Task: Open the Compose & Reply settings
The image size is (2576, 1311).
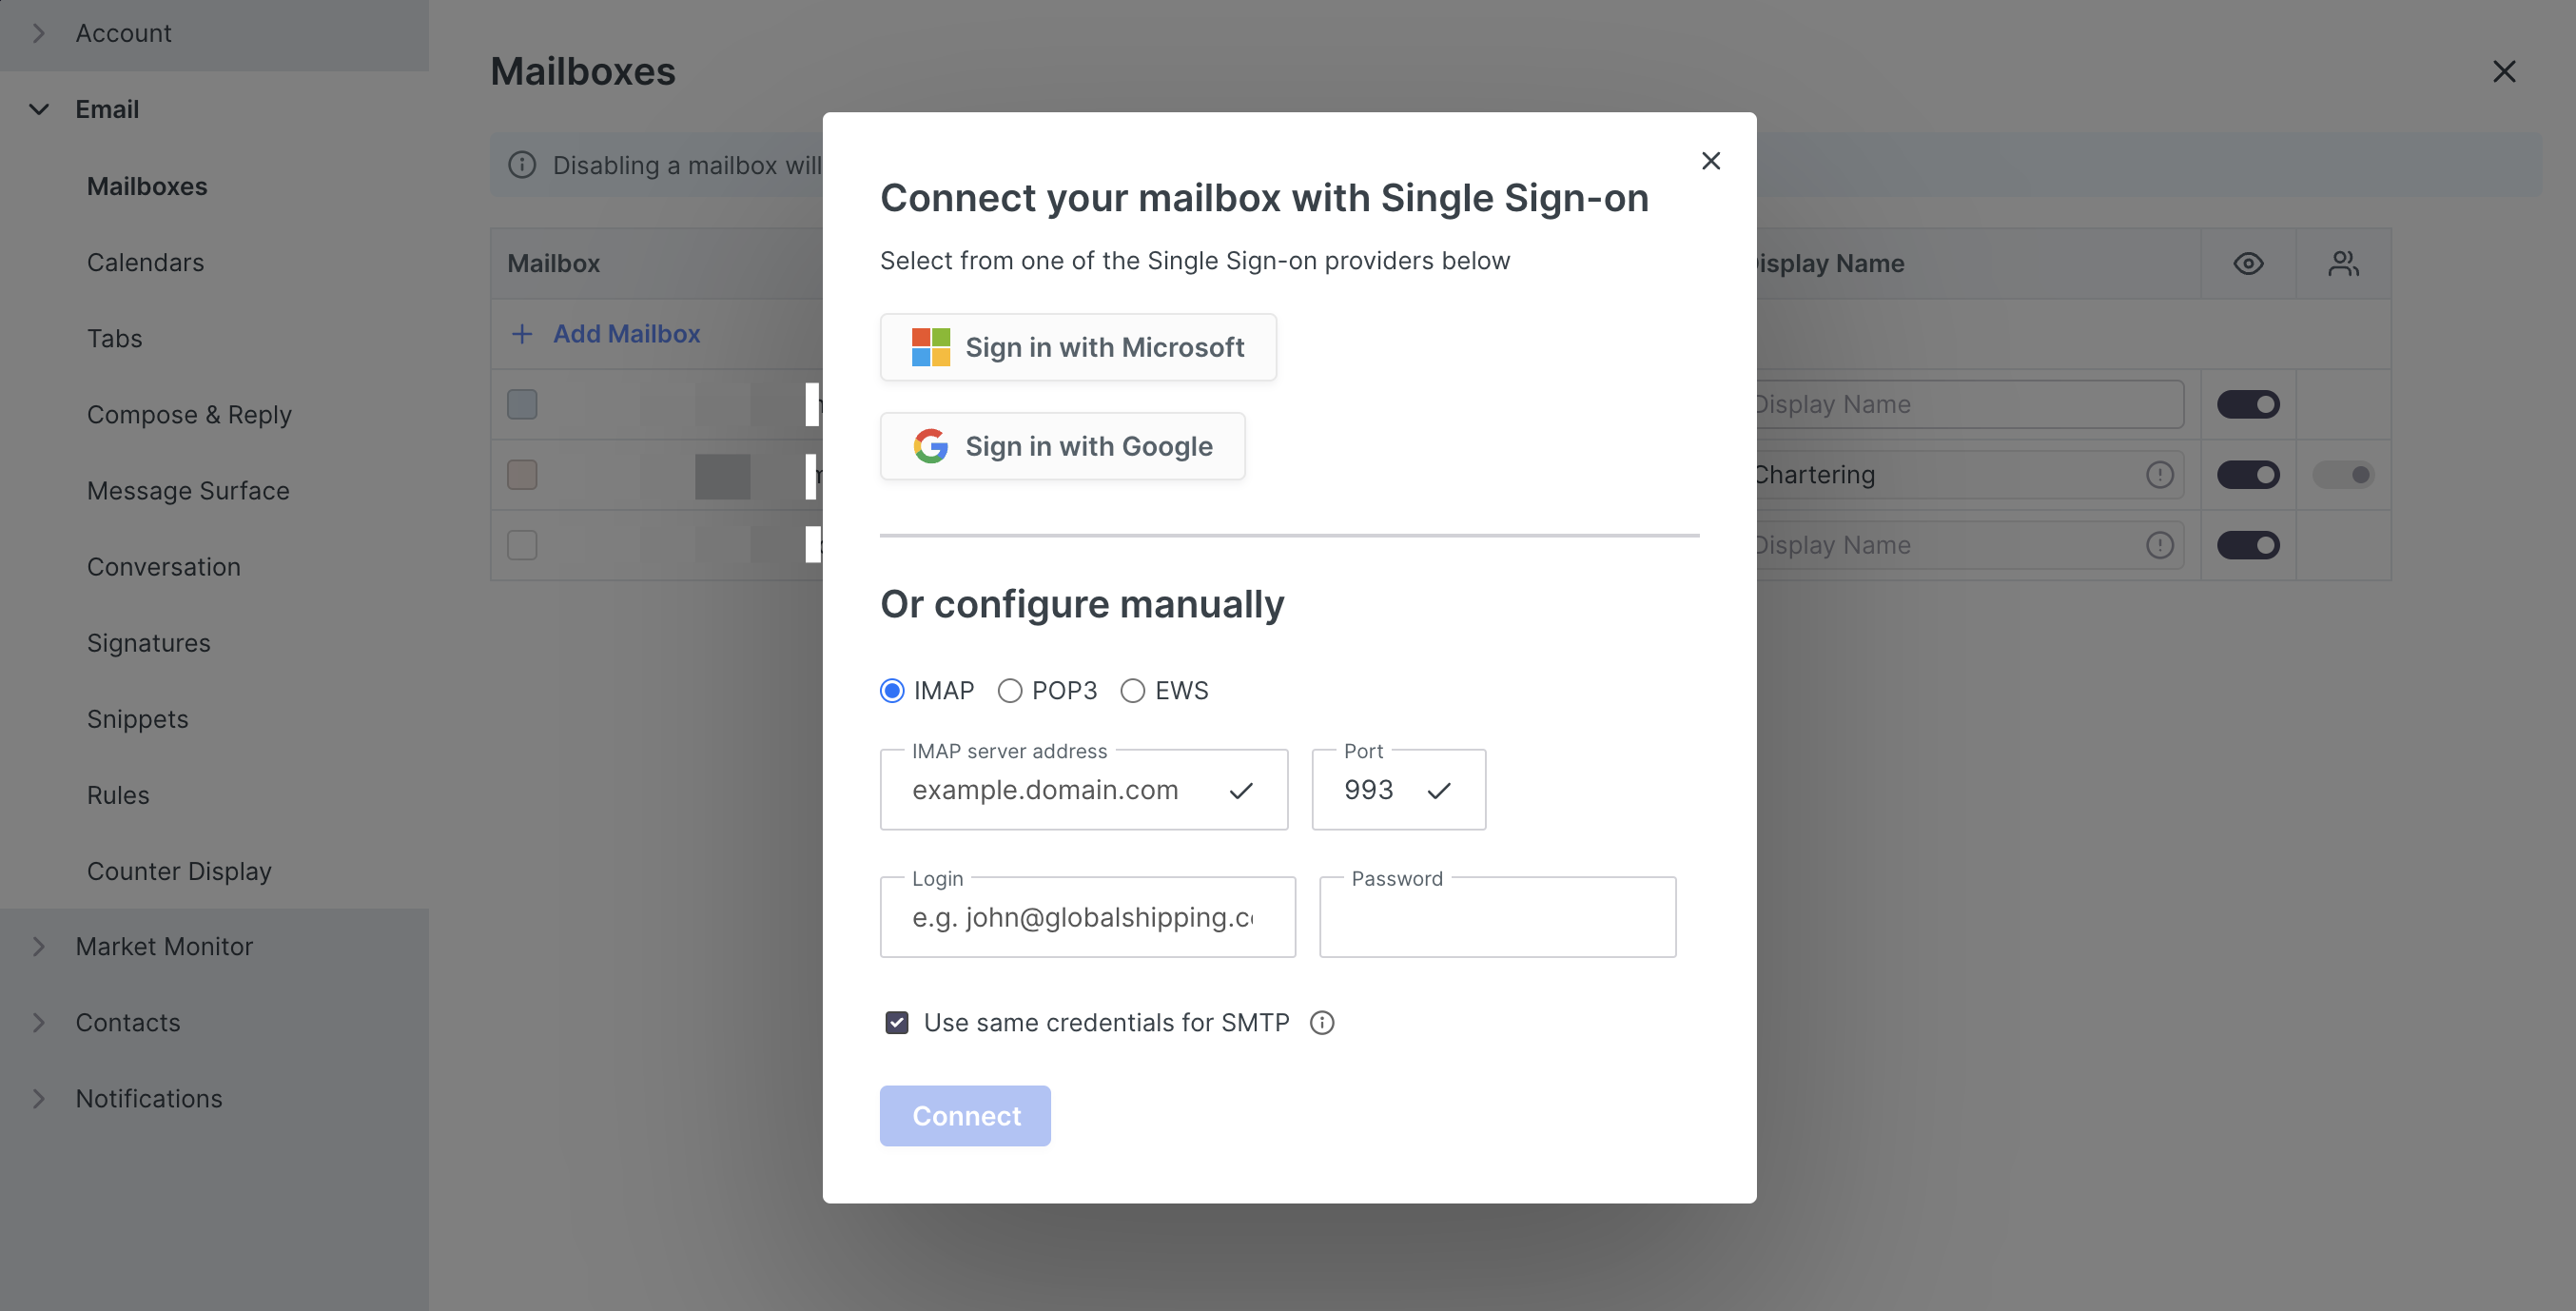Action: tap(189, 415)
